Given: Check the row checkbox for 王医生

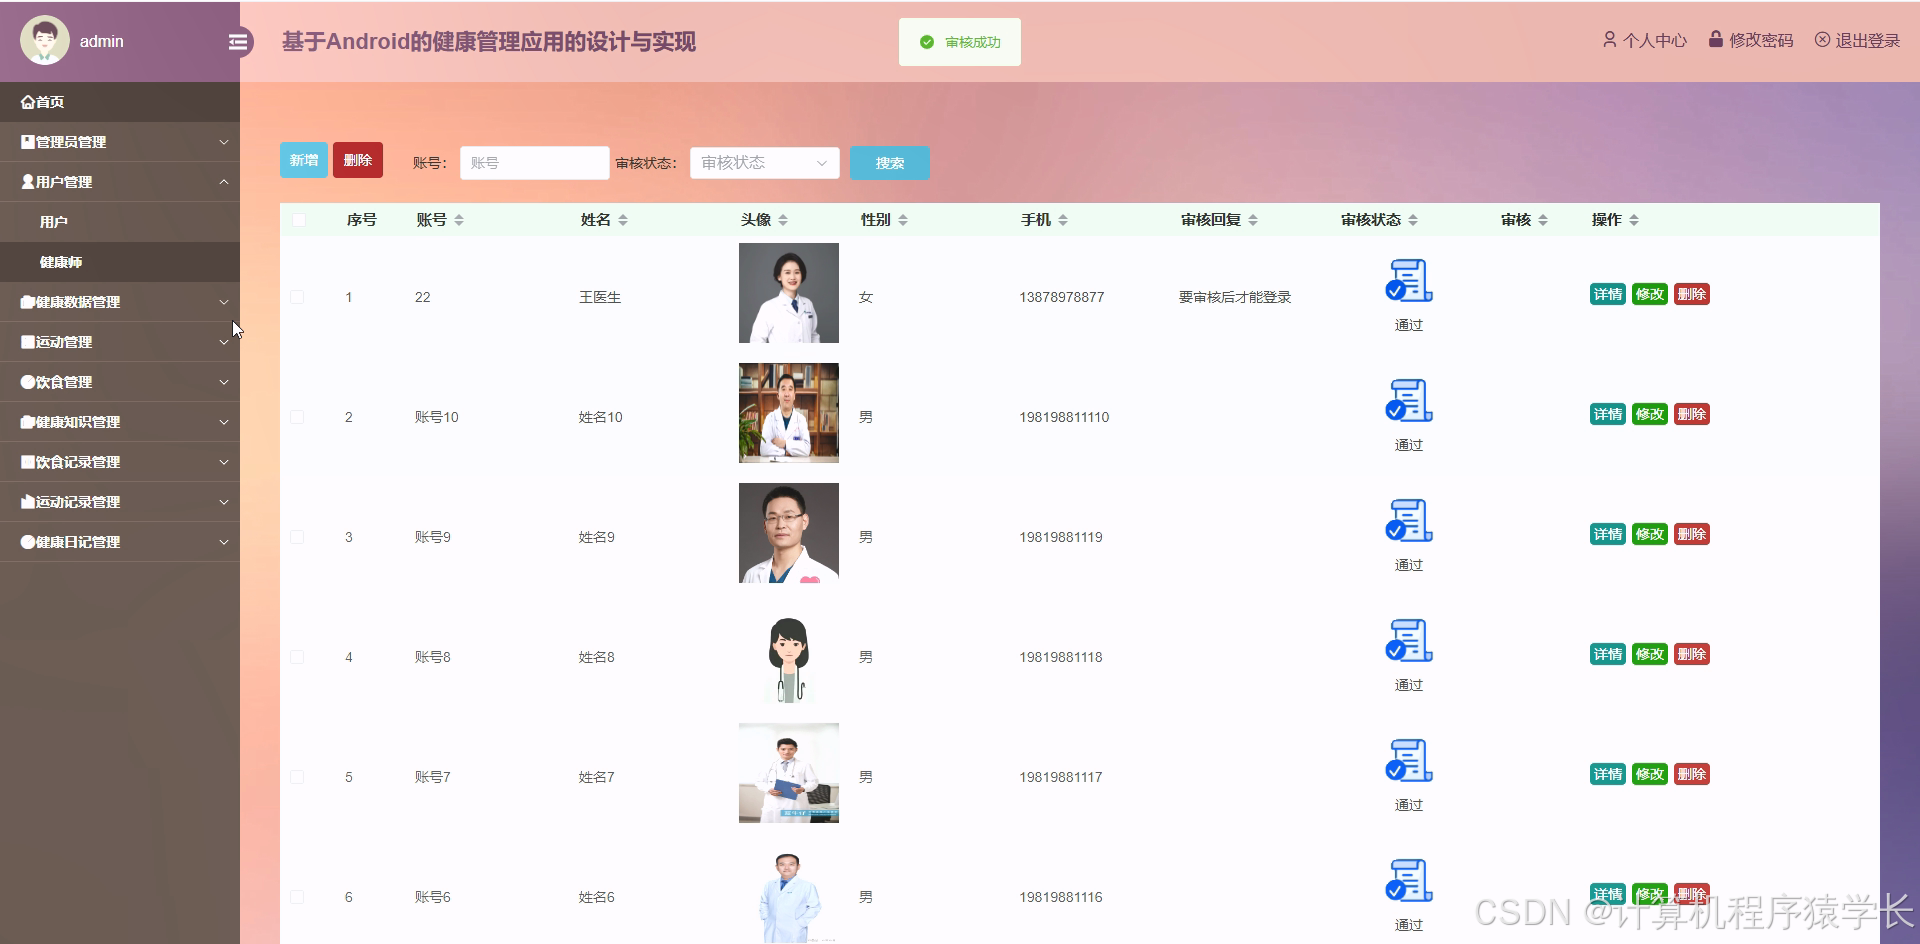Looking at the screenshot, I should [x=297, y=297].
